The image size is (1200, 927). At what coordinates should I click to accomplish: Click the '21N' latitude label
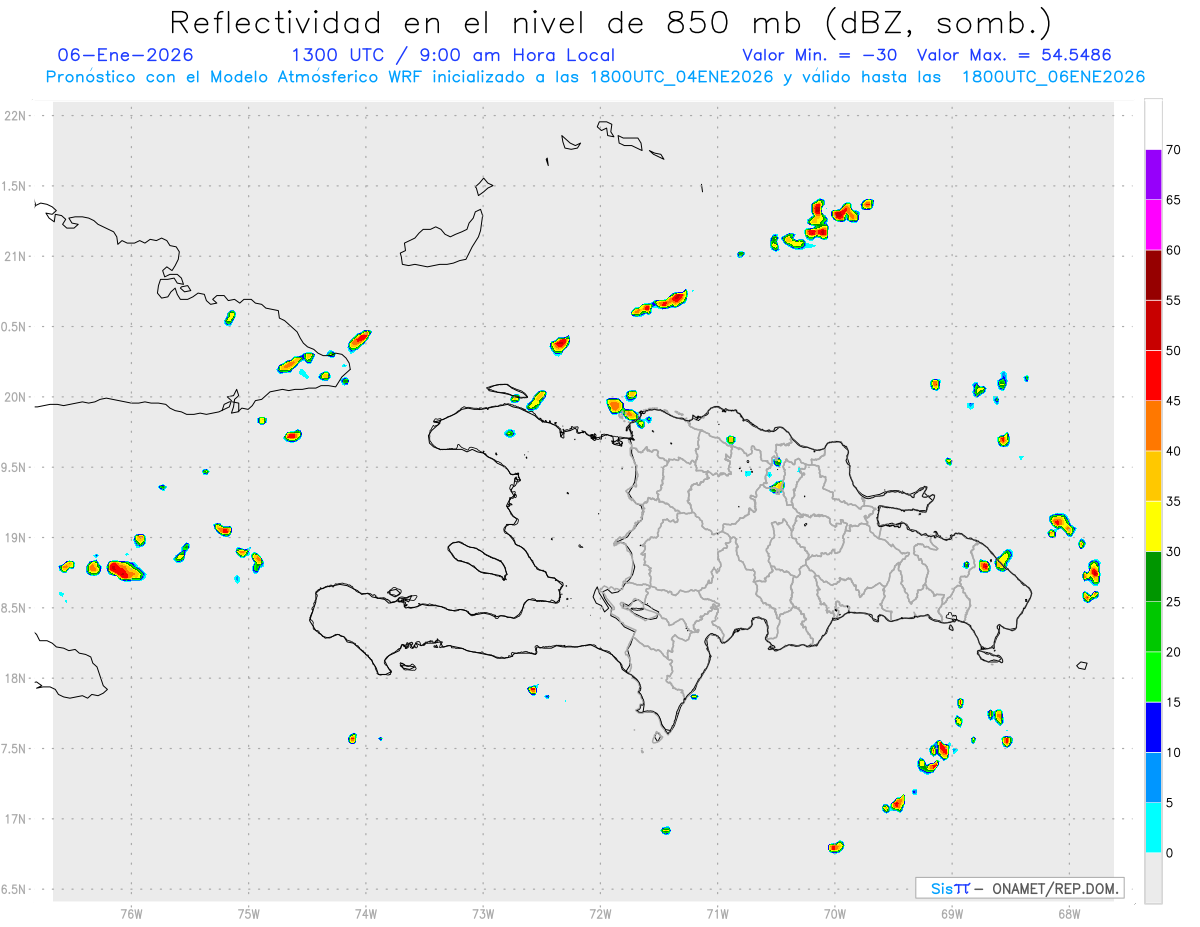[15, 256]
